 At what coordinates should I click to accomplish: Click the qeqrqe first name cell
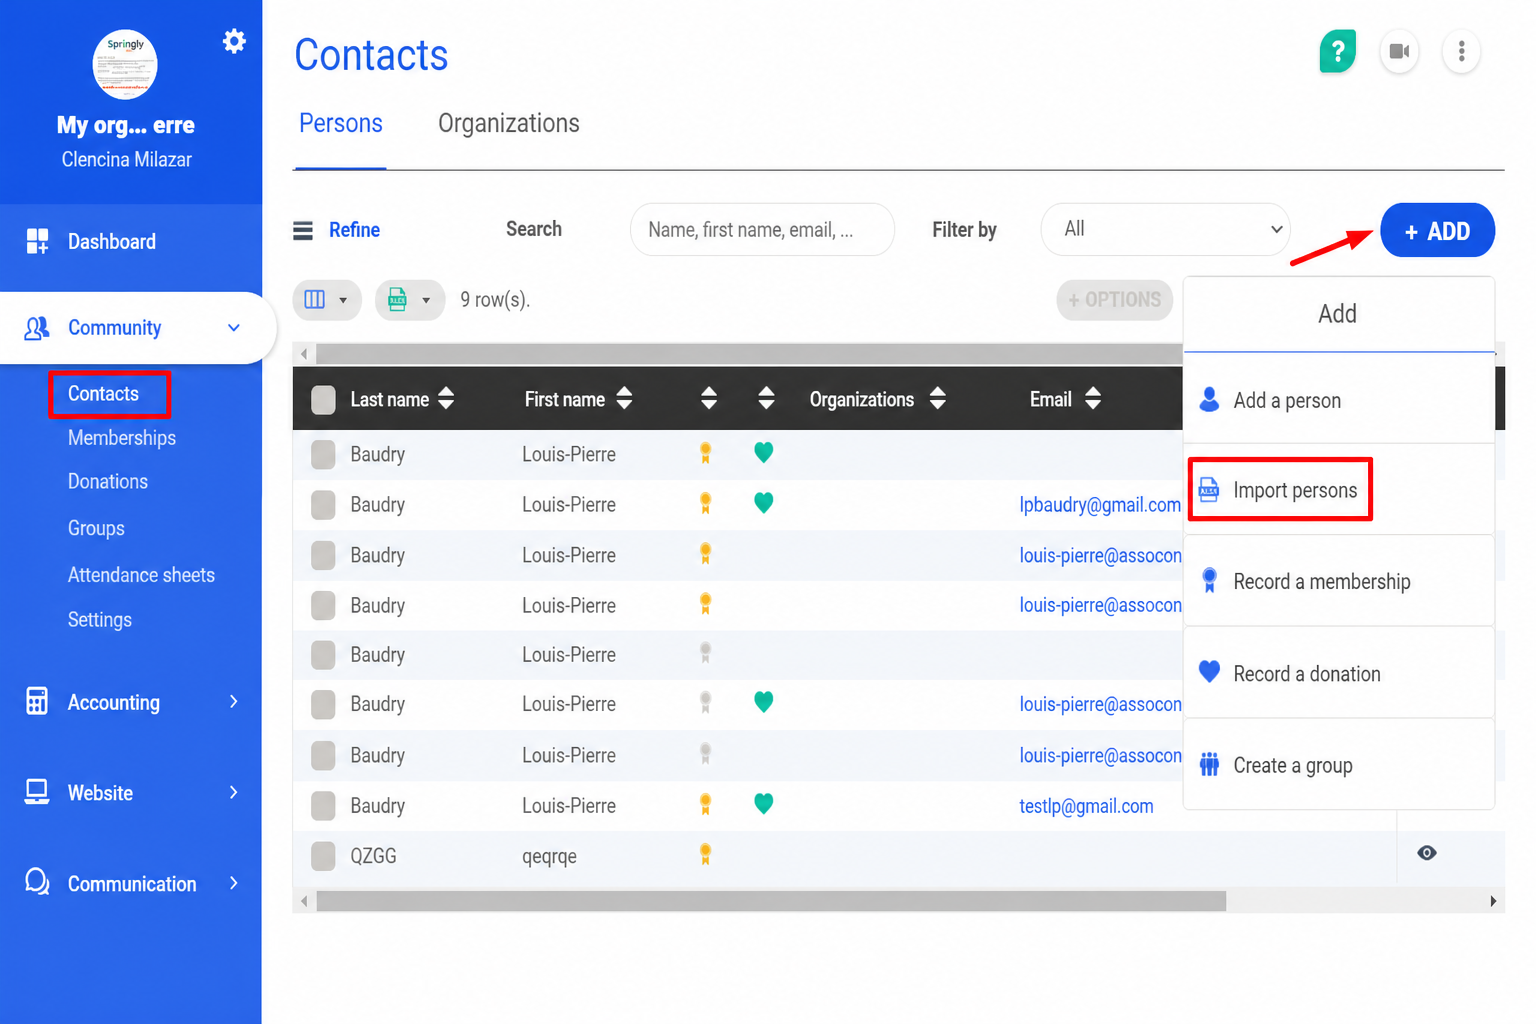(549, 856)
